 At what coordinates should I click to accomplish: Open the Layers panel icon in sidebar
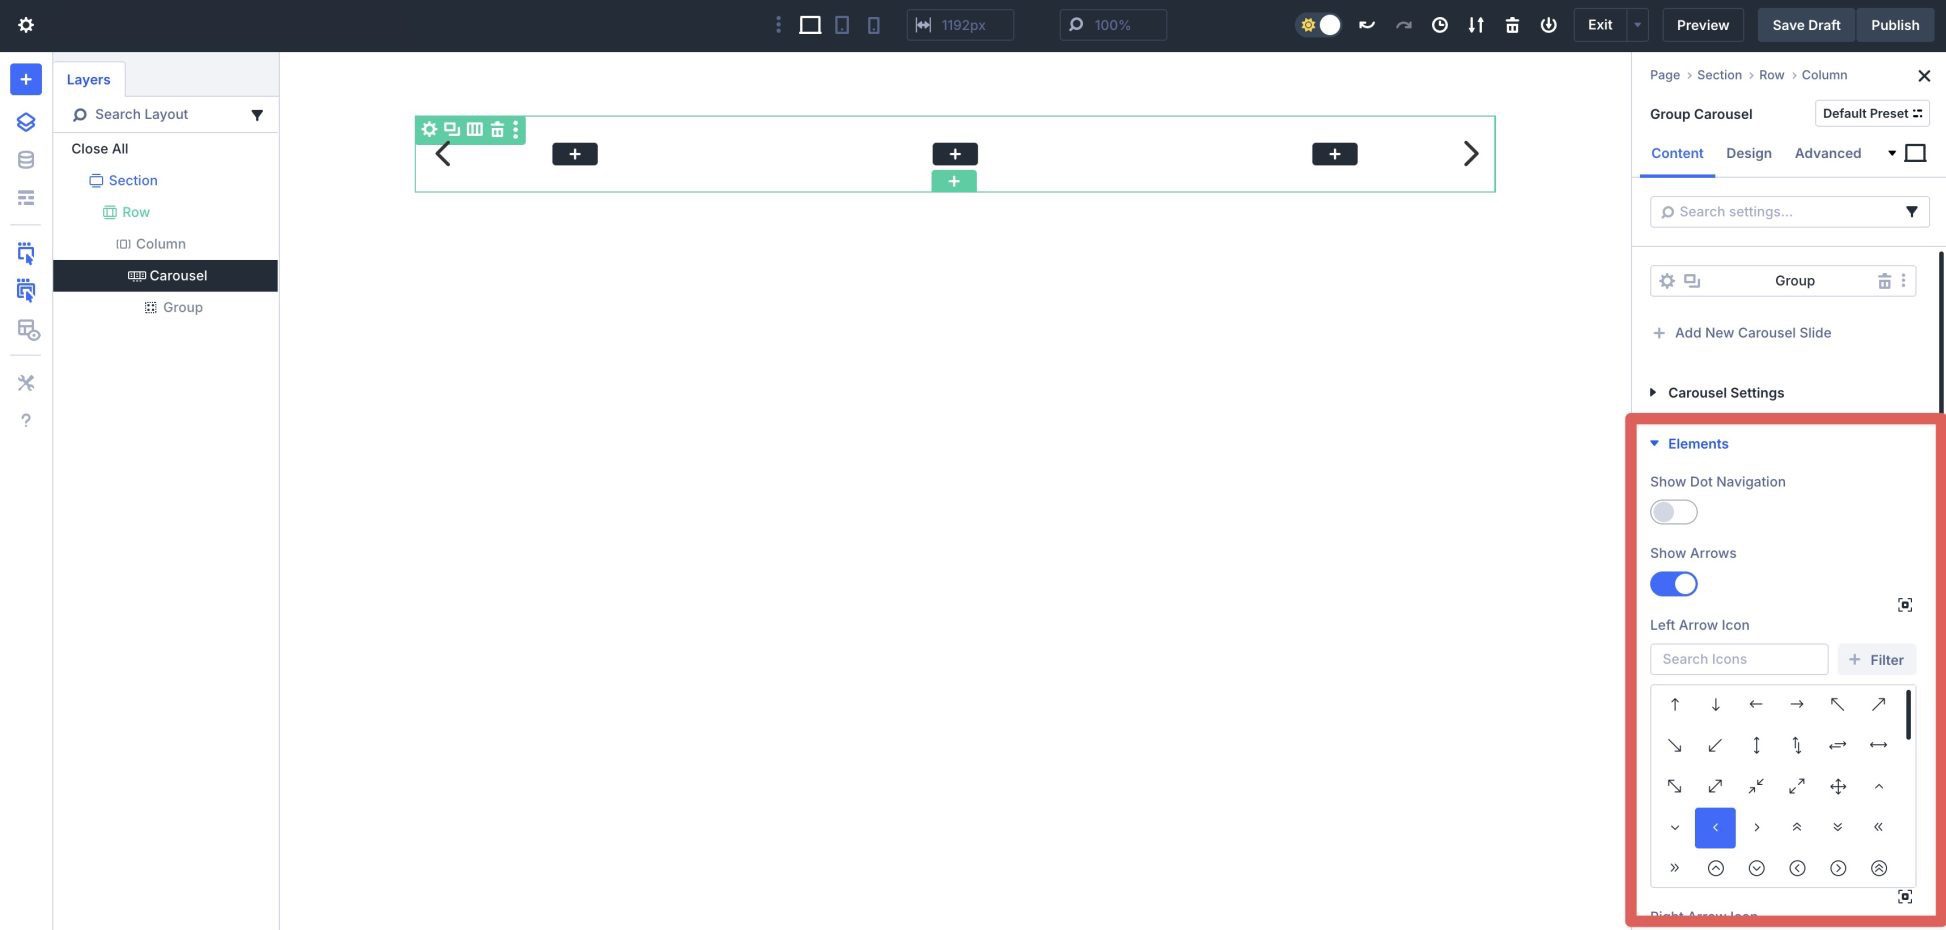pyautogui.click(x=26, y=122)
